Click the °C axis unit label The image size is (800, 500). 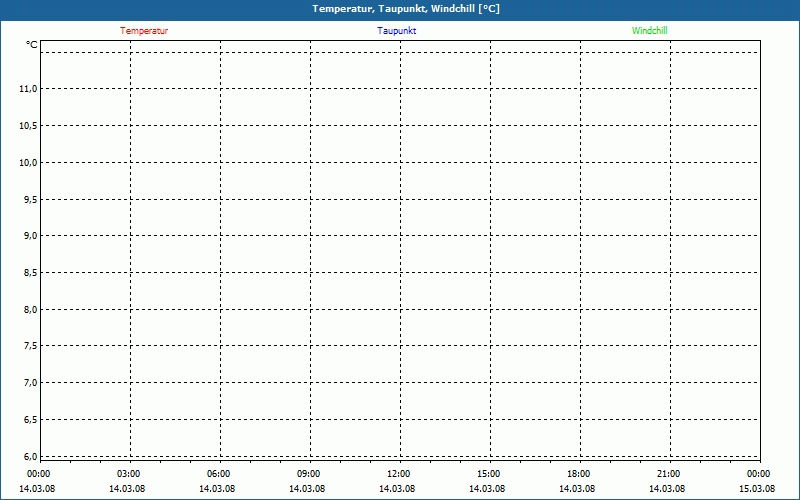click(x=32, y=45)
